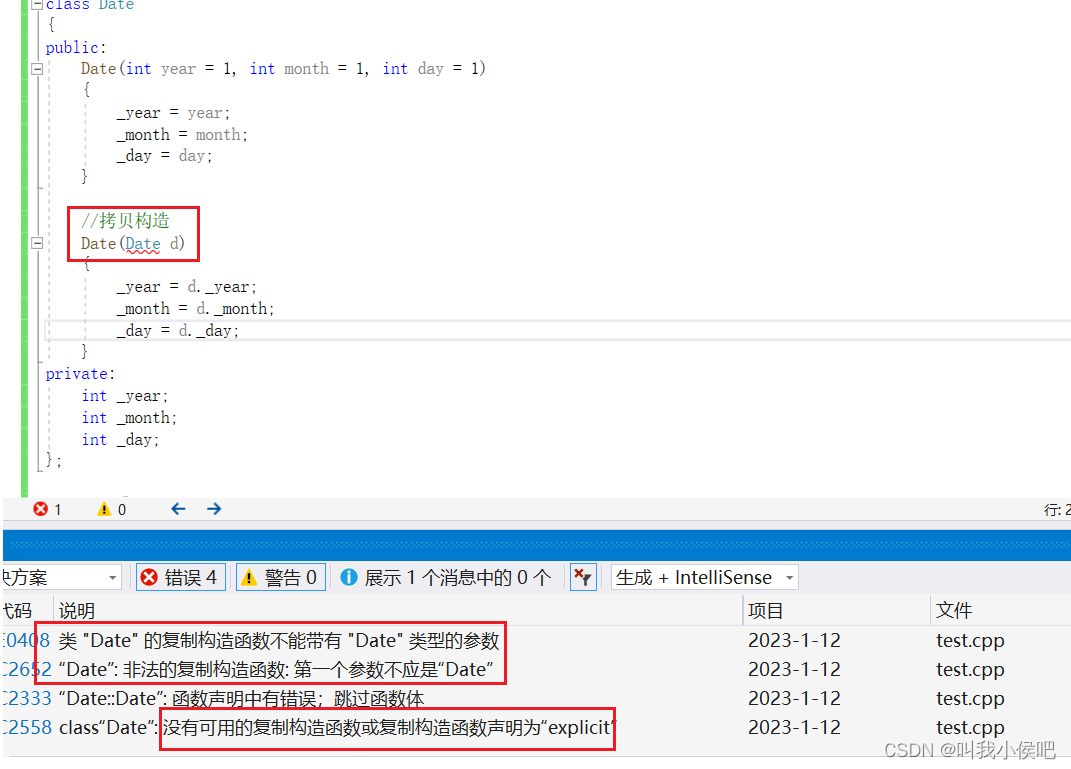The width and height of the screenshot is (1071, 769).
Task: Click the red error count icon in editor status
Action: pyautogui.click(x=41, y=509)
